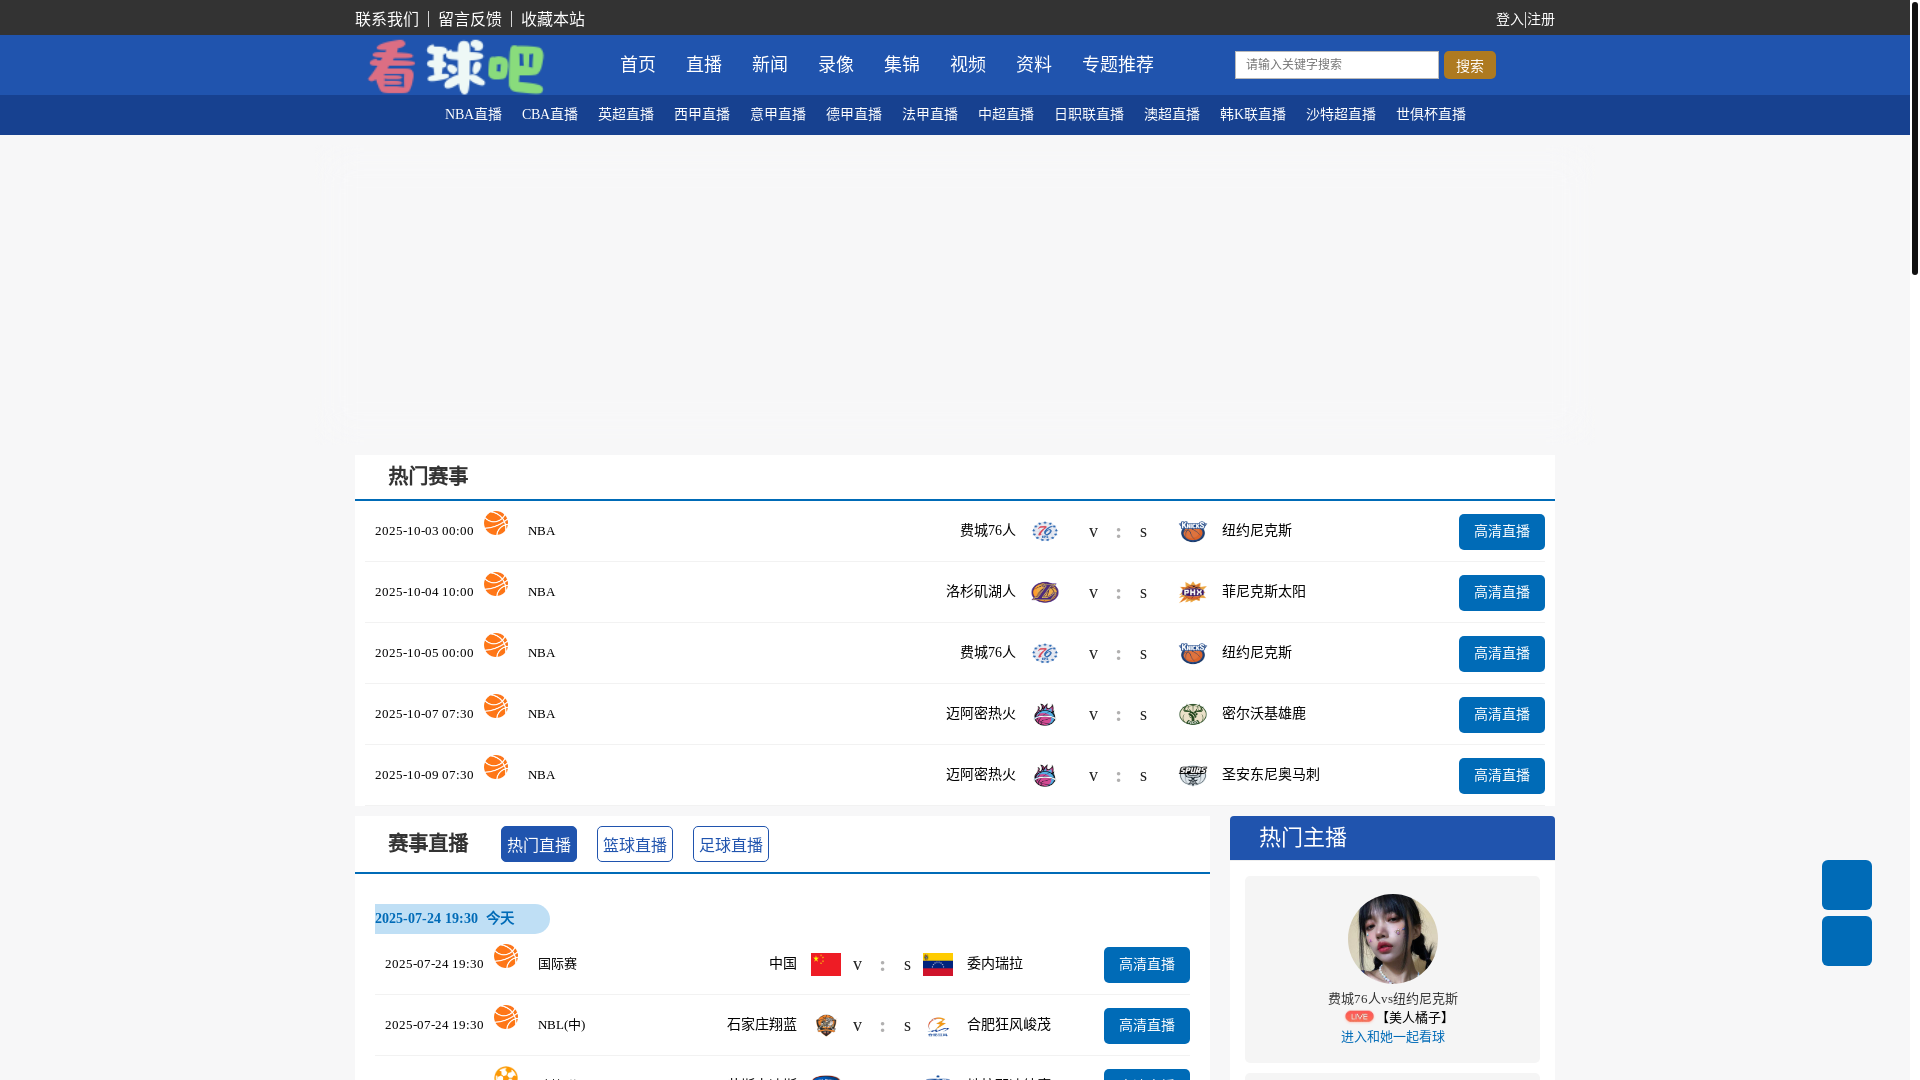This screenshot has height=1080, width=1920.
Task: Click 高清直播 for 石家庄翔蓝 match
Action: pos(1147,1026)
